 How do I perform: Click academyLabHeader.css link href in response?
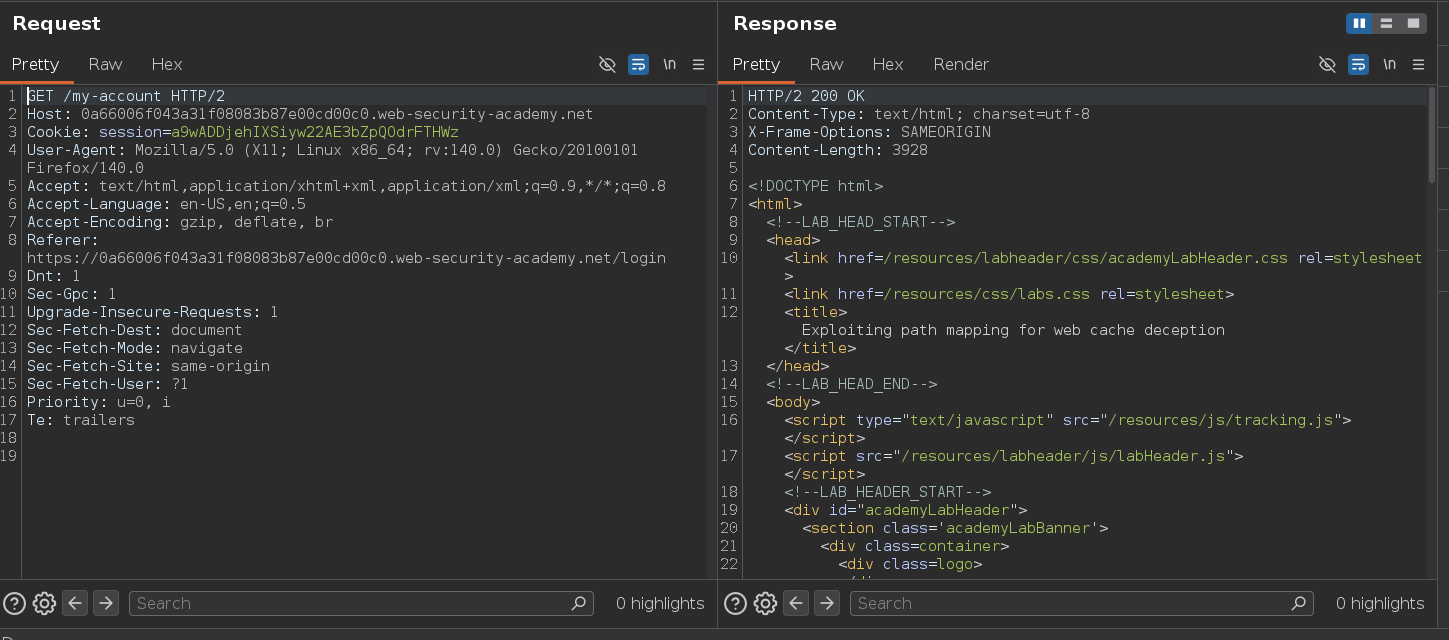point(1085,258)
